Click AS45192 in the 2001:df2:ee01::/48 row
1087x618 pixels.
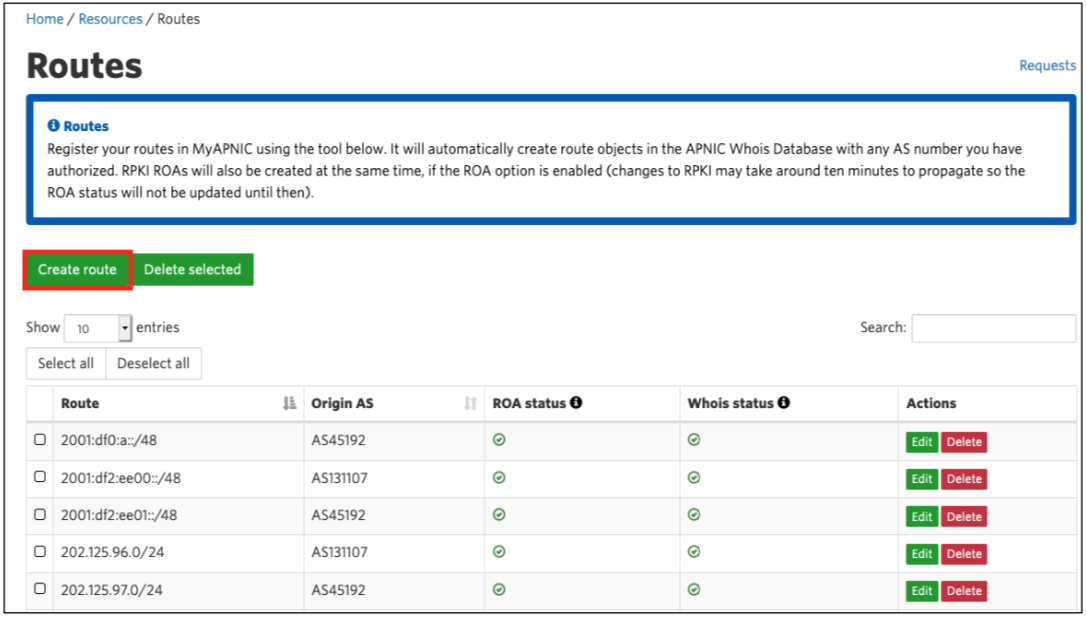point(338,515)
